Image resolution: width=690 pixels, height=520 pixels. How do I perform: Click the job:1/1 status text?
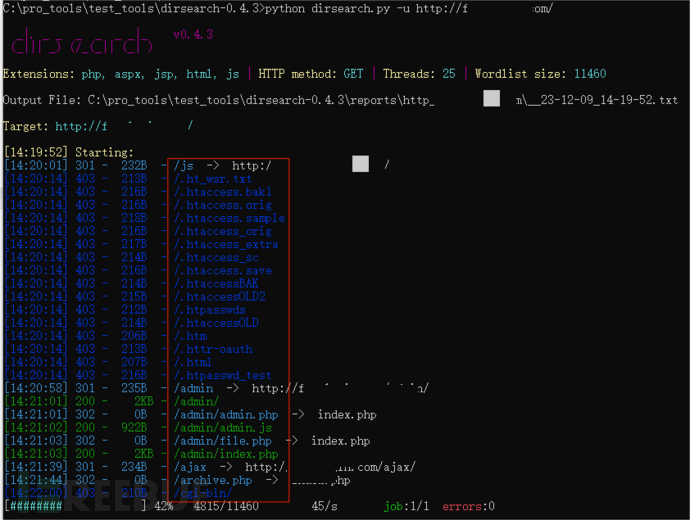coord(407,506)
